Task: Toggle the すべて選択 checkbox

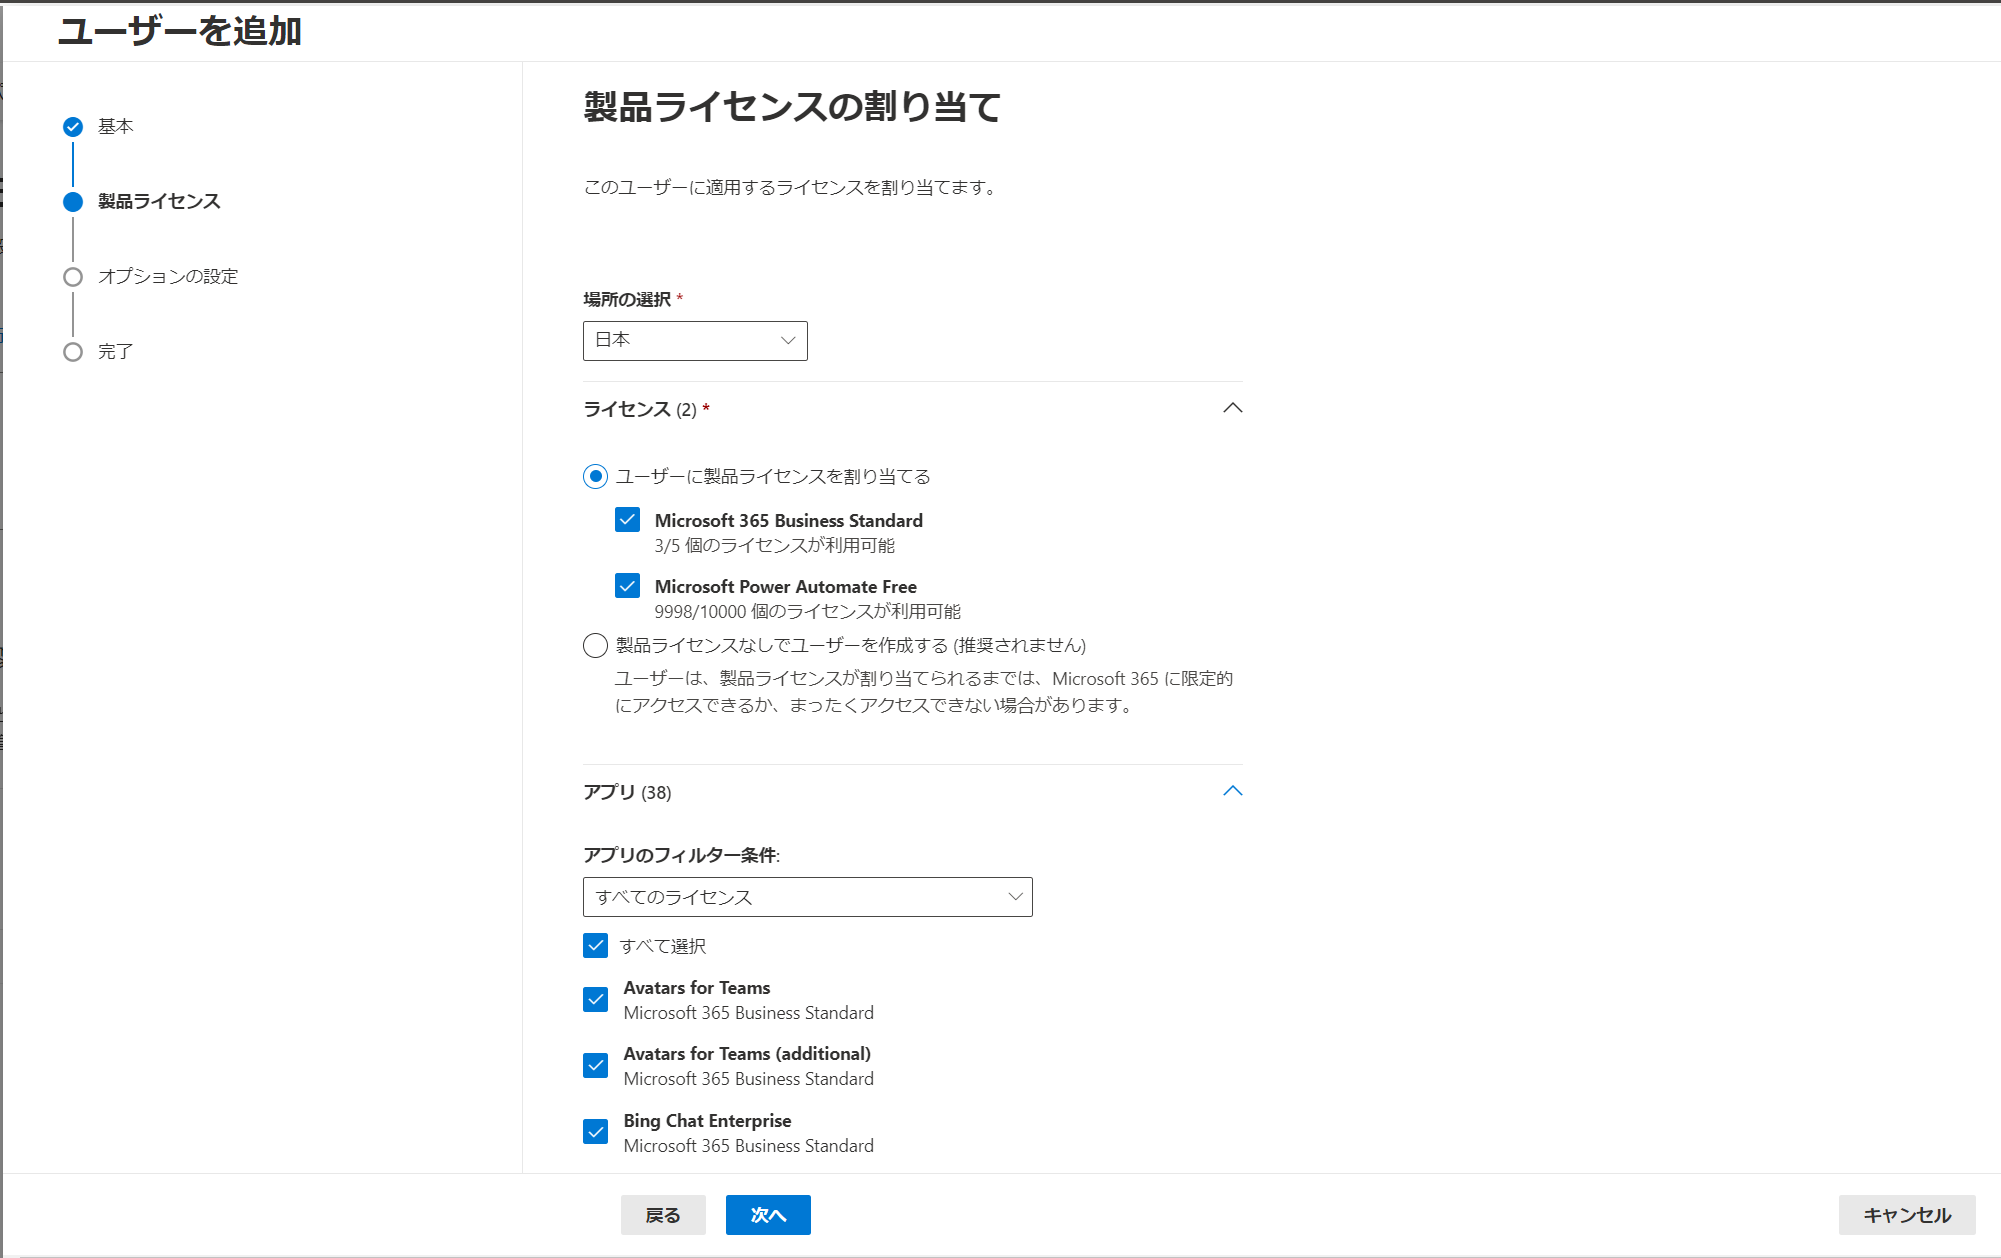Action: pyautogui.click(x=595, y=945)
